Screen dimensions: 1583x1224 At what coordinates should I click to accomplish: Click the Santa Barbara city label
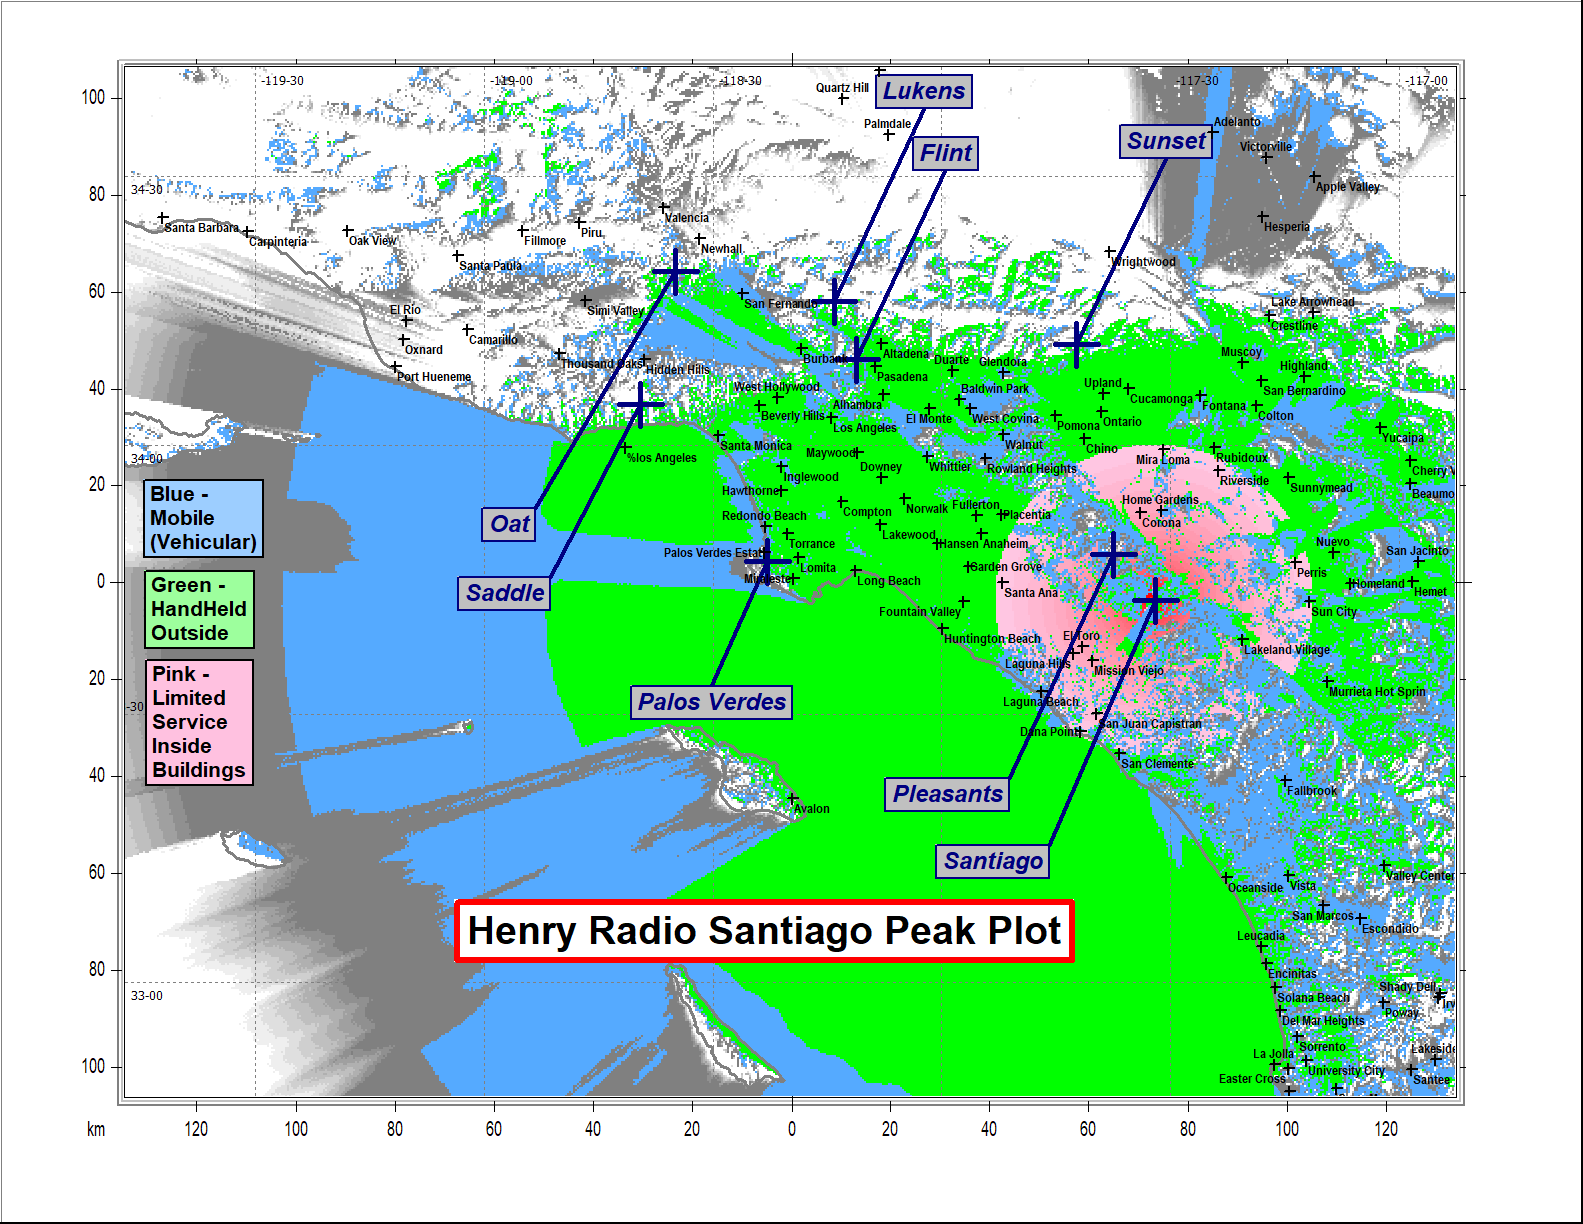pyautogui.click(x=202, y=228)
